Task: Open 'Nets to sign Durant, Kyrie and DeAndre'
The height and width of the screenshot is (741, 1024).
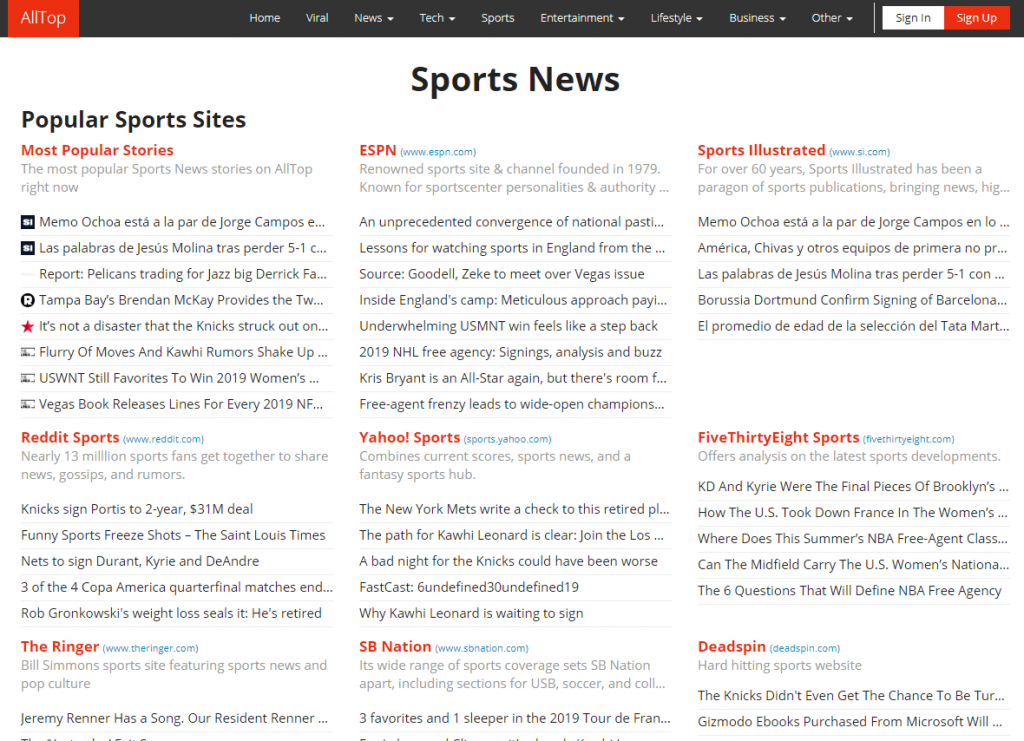Action: [x=140, y=561]
